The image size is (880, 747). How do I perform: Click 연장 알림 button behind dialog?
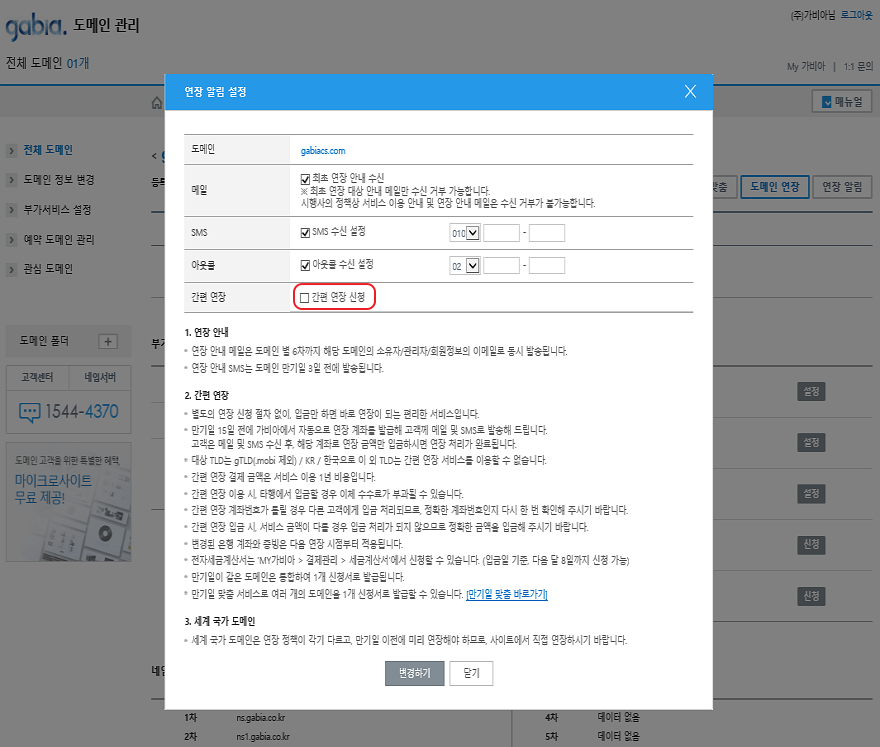click(842, 187)
